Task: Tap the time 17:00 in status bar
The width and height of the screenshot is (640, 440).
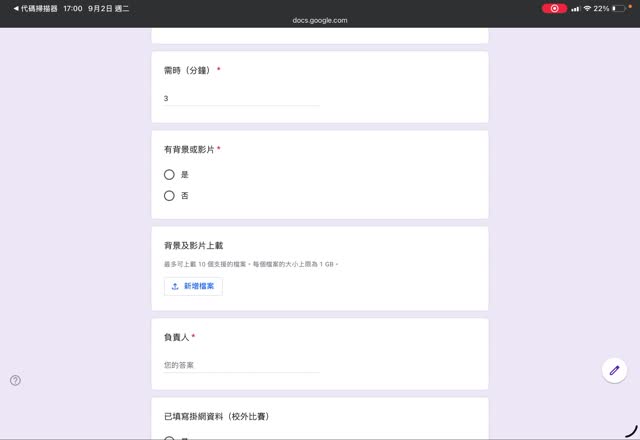Action: (73, 8)
